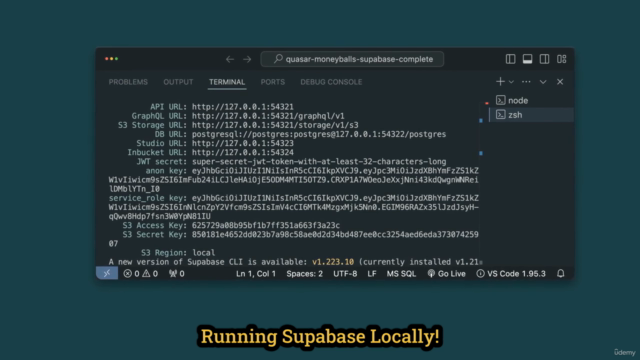Open the new terminal launch profile dropdown
This screenshot has width=640, height=360.
pos(511,82)
